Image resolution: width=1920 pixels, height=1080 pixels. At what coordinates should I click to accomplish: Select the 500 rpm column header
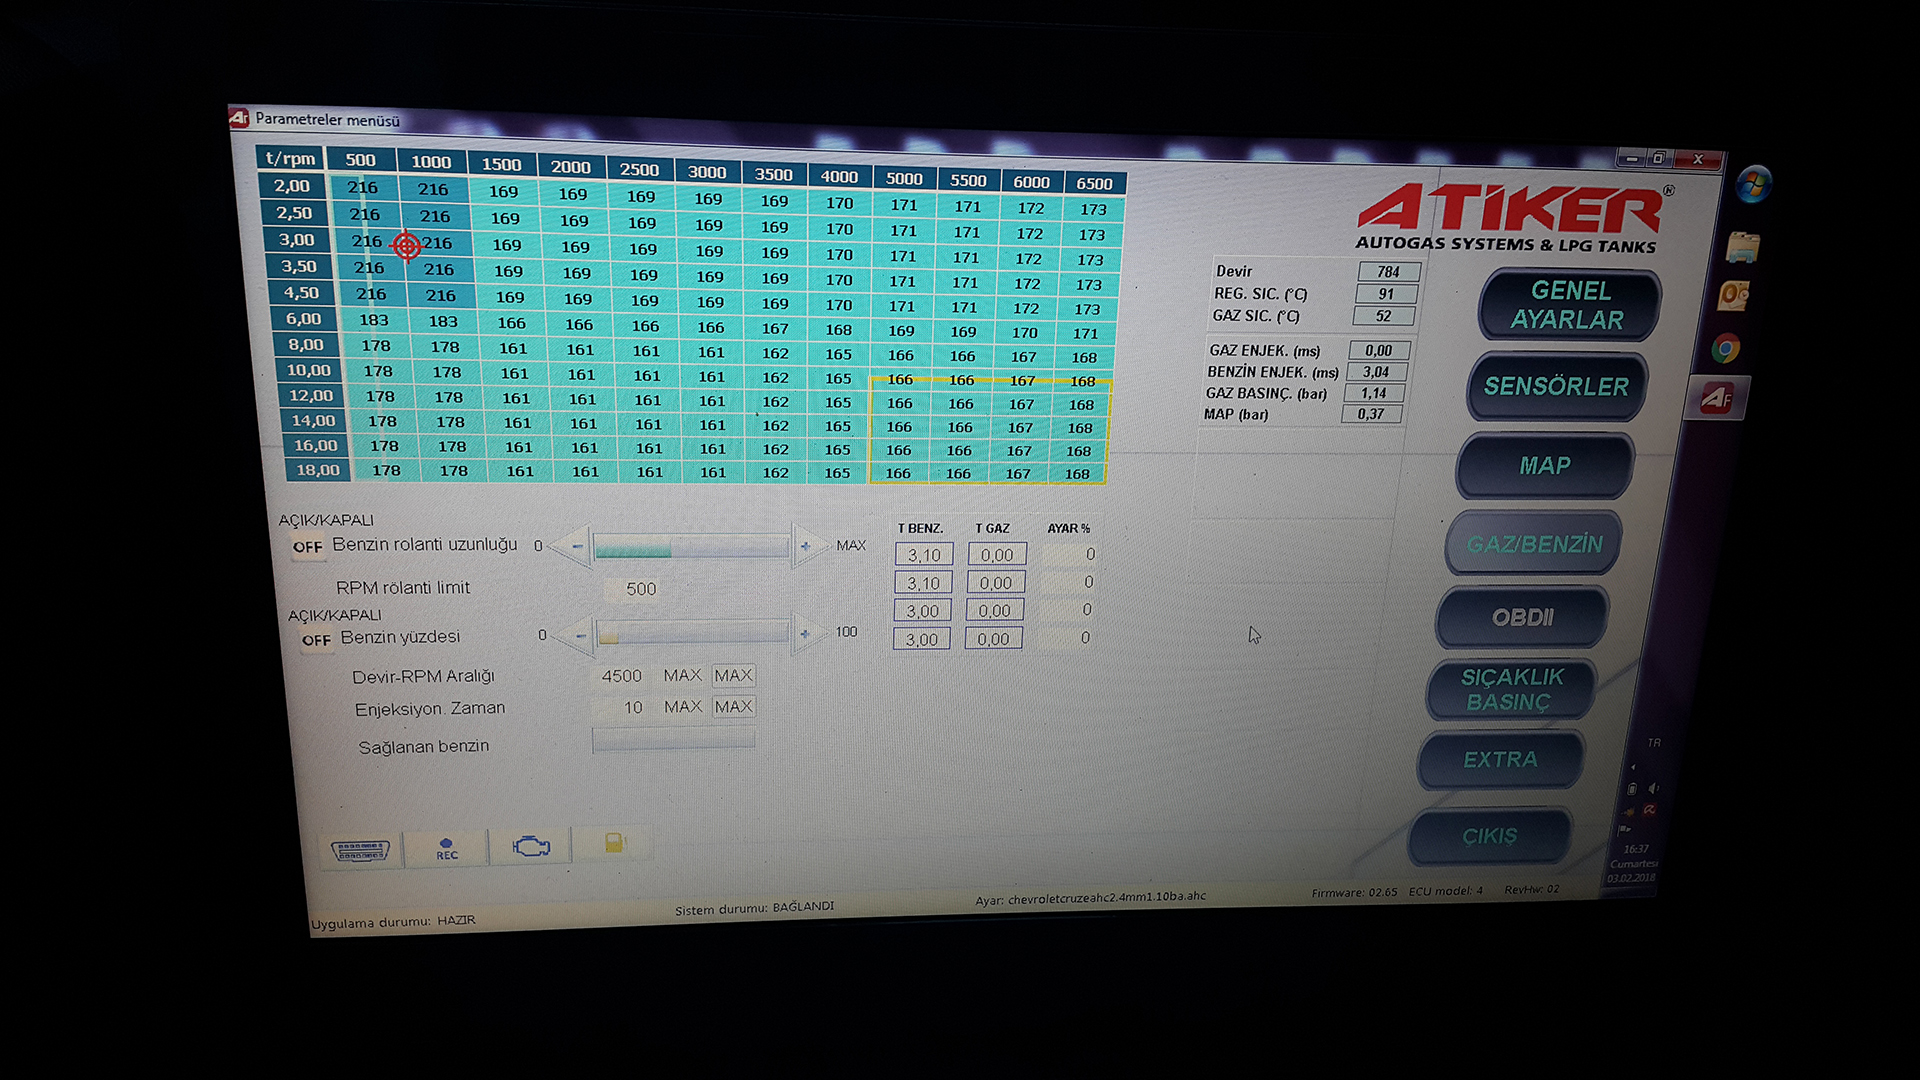[360, 160]
